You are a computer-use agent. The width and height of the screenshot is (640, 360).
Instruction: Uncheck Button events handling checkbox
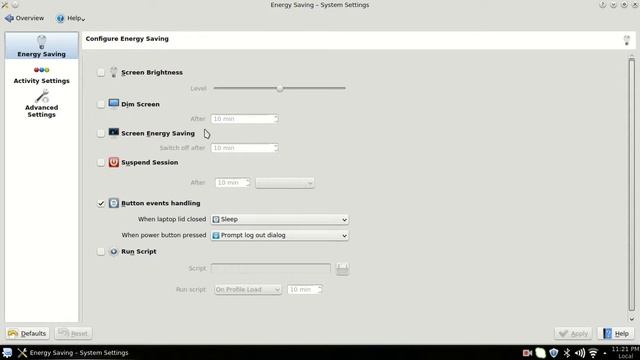point(101,203)
